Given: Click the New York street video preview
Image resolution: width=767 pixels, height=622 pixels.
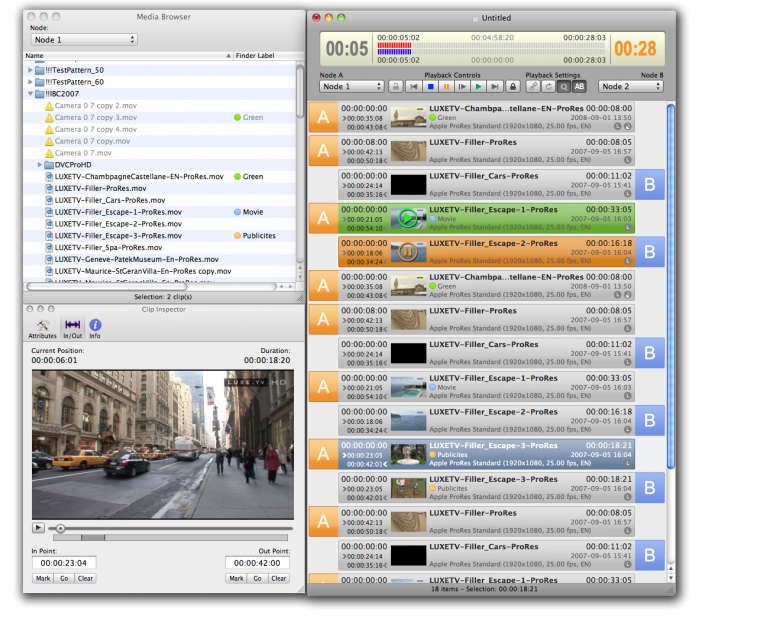Looking at the screenshot, I should point(163,444).
